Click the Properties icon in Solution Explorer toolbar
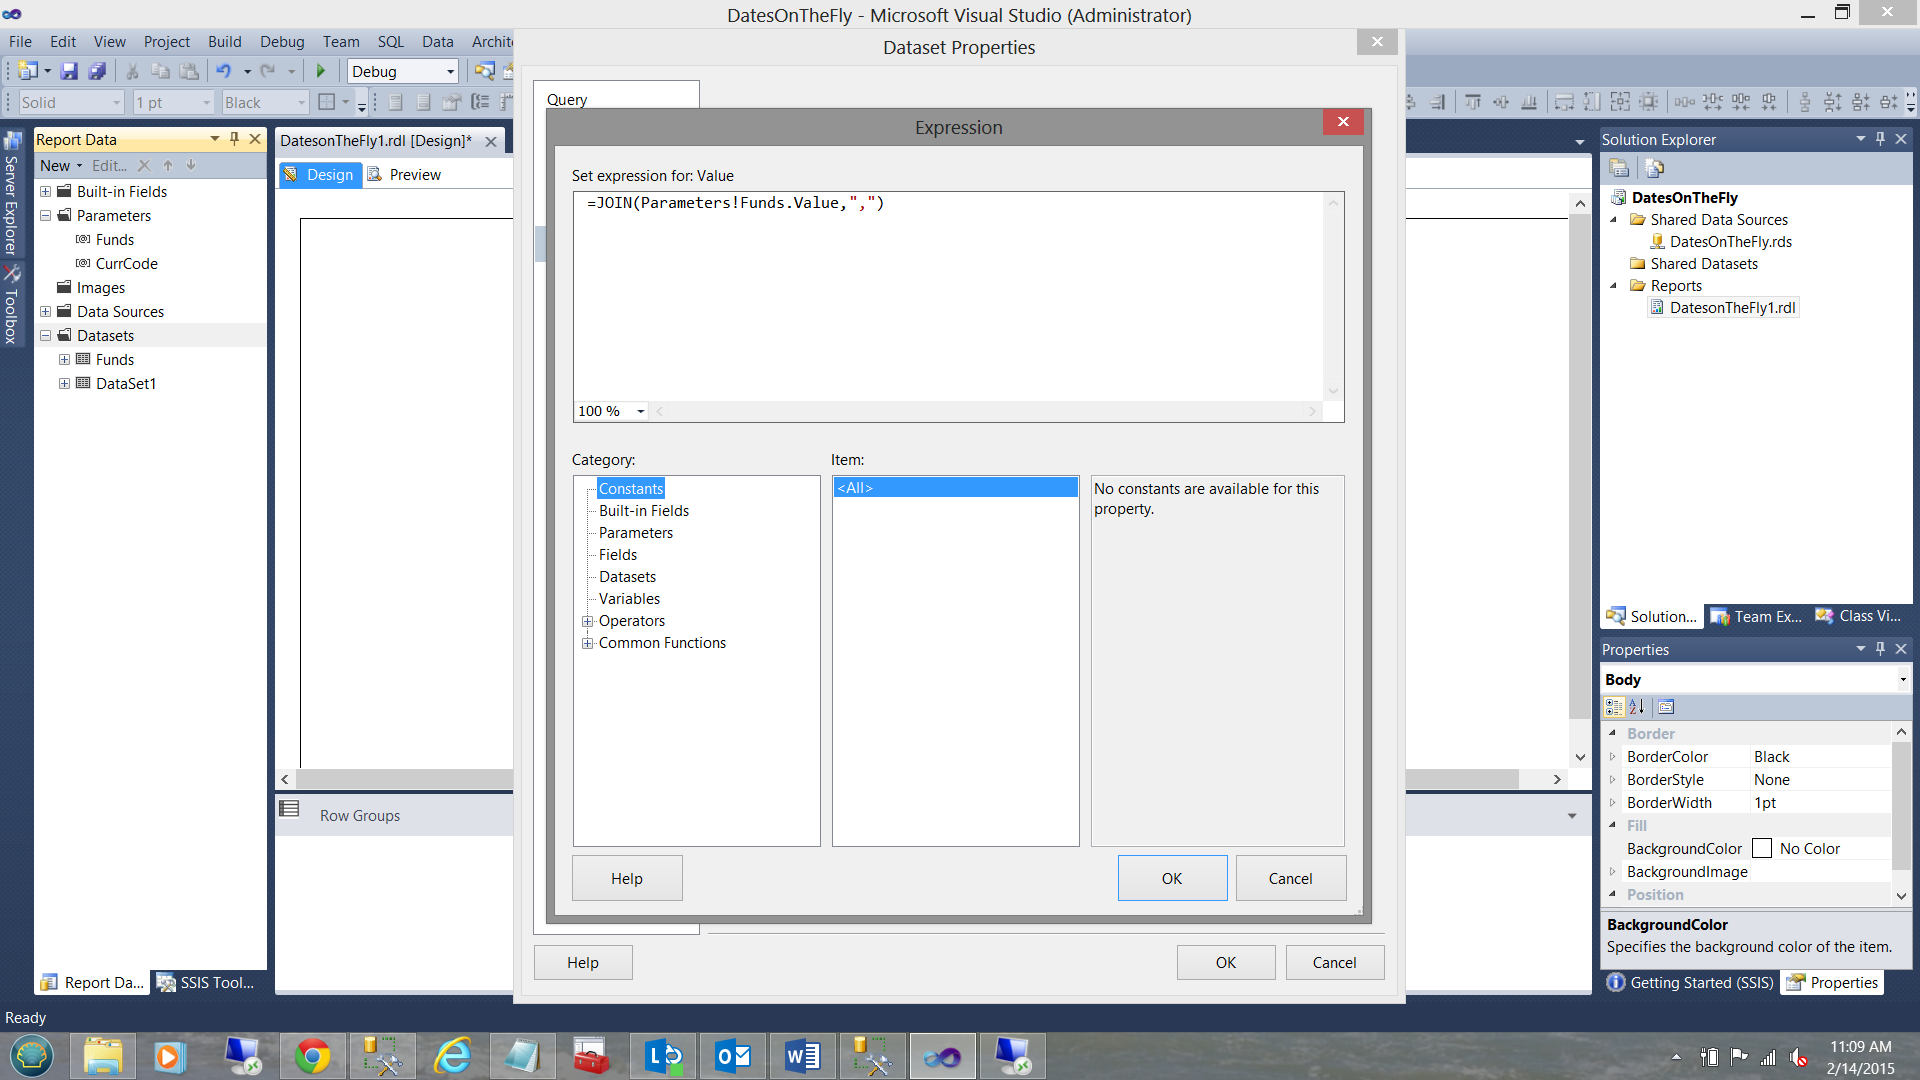The width and height of the screenshot is (1920, 1080). (x=1619, y=168)
